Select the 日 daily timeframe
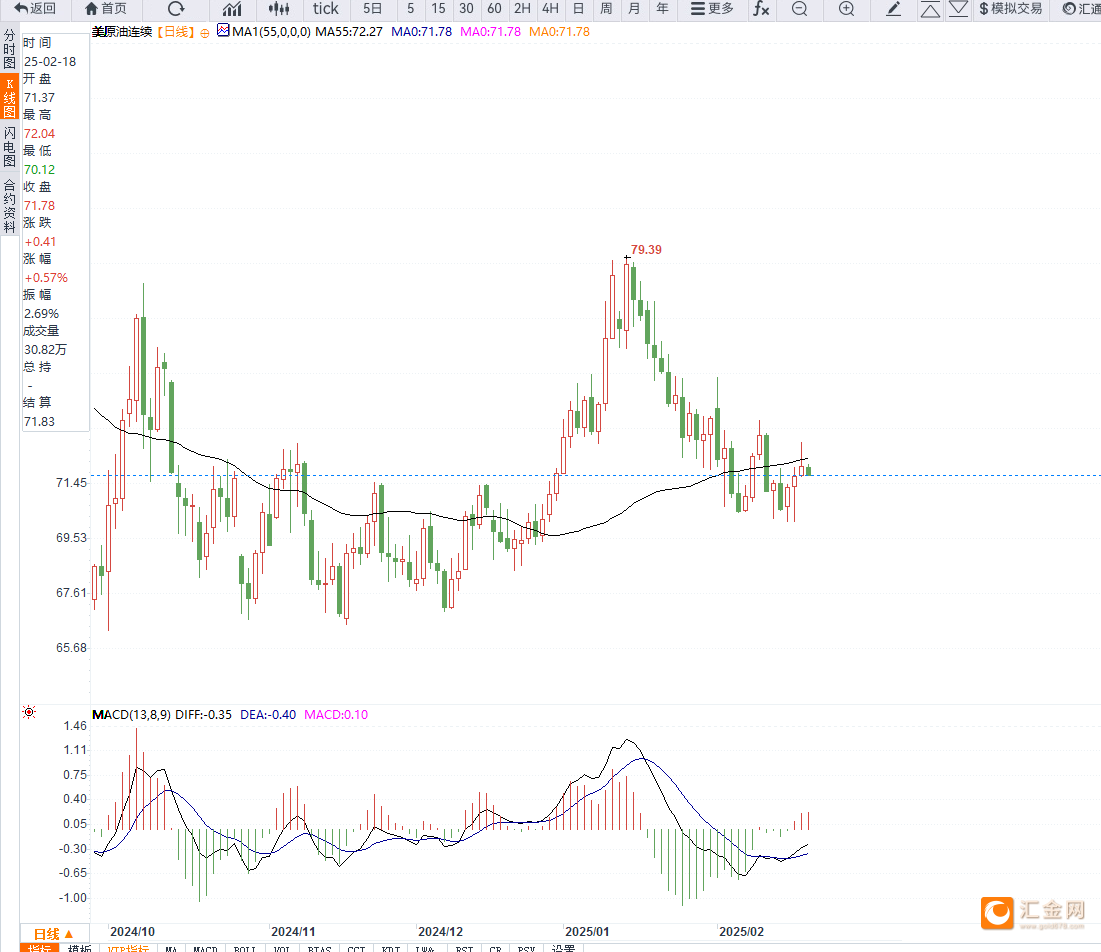The width and height of the screenshot is (1101, 952). pos(579,8)
